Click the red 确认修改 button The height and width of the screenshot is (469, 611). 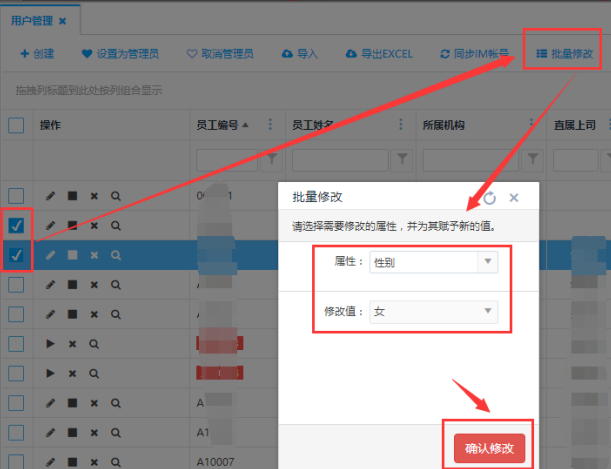489,448
